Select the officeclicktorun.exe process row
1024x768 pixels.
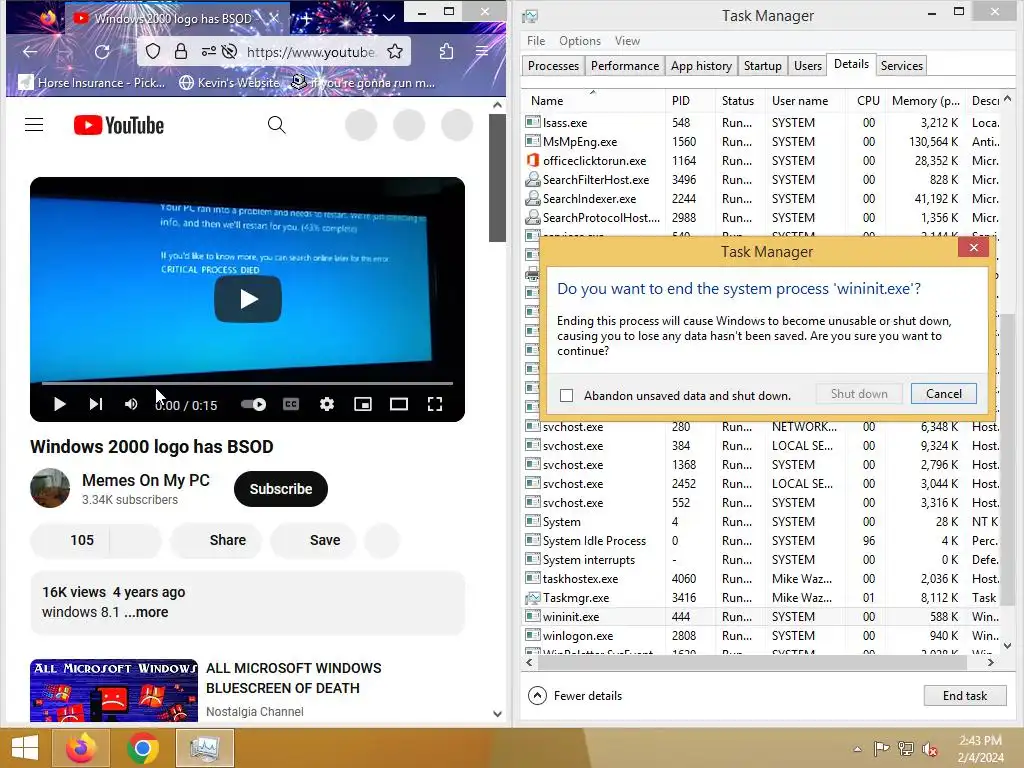click(x=761, y=161)
